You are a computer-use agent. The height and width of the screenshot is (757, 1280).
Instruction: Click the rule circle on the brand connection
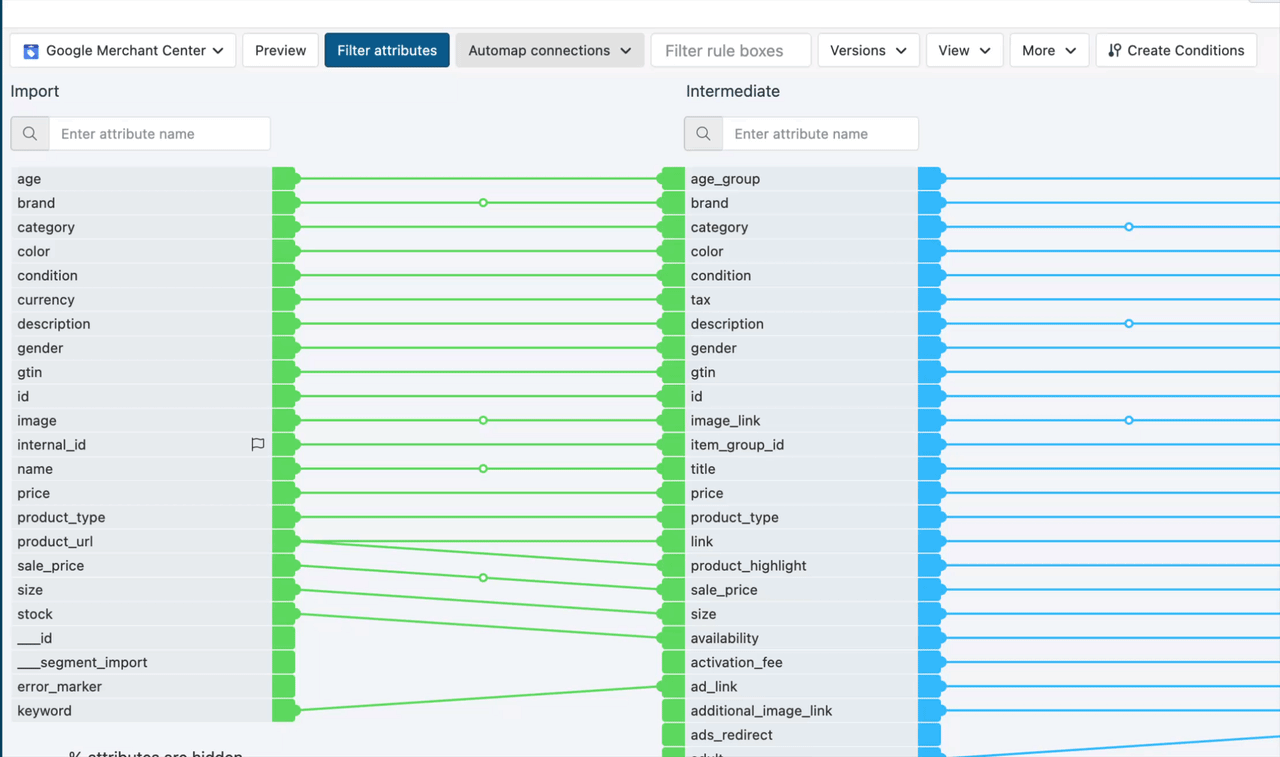(x=483, y=203)
